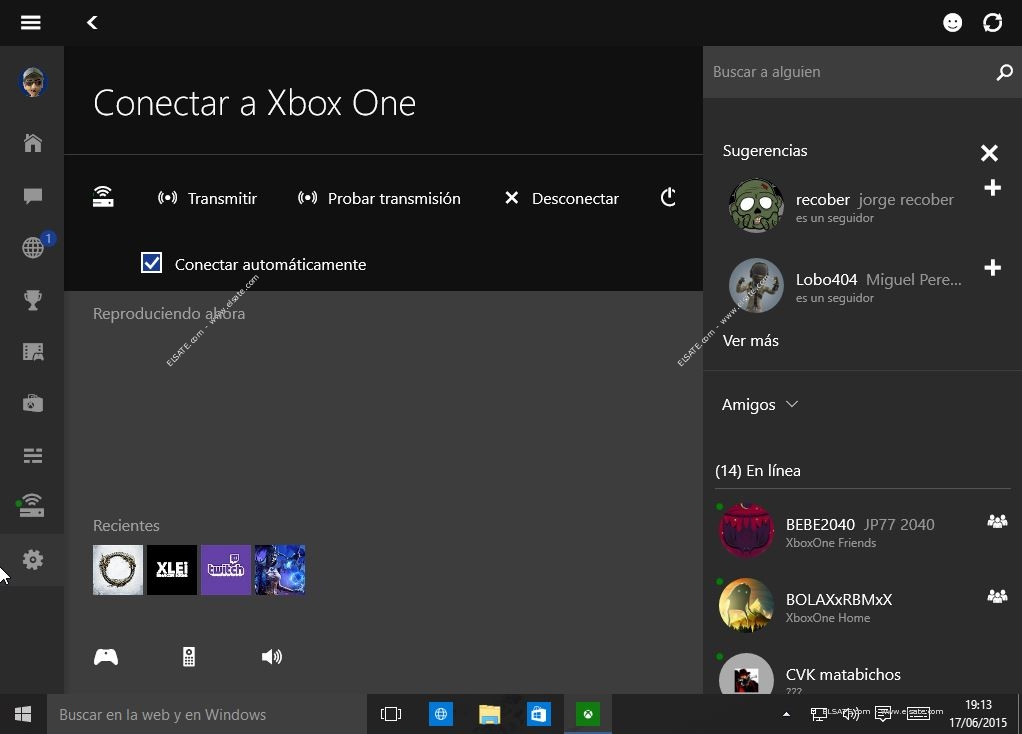
Task: Click Desconectar button
Action: [x=562, y=198]
